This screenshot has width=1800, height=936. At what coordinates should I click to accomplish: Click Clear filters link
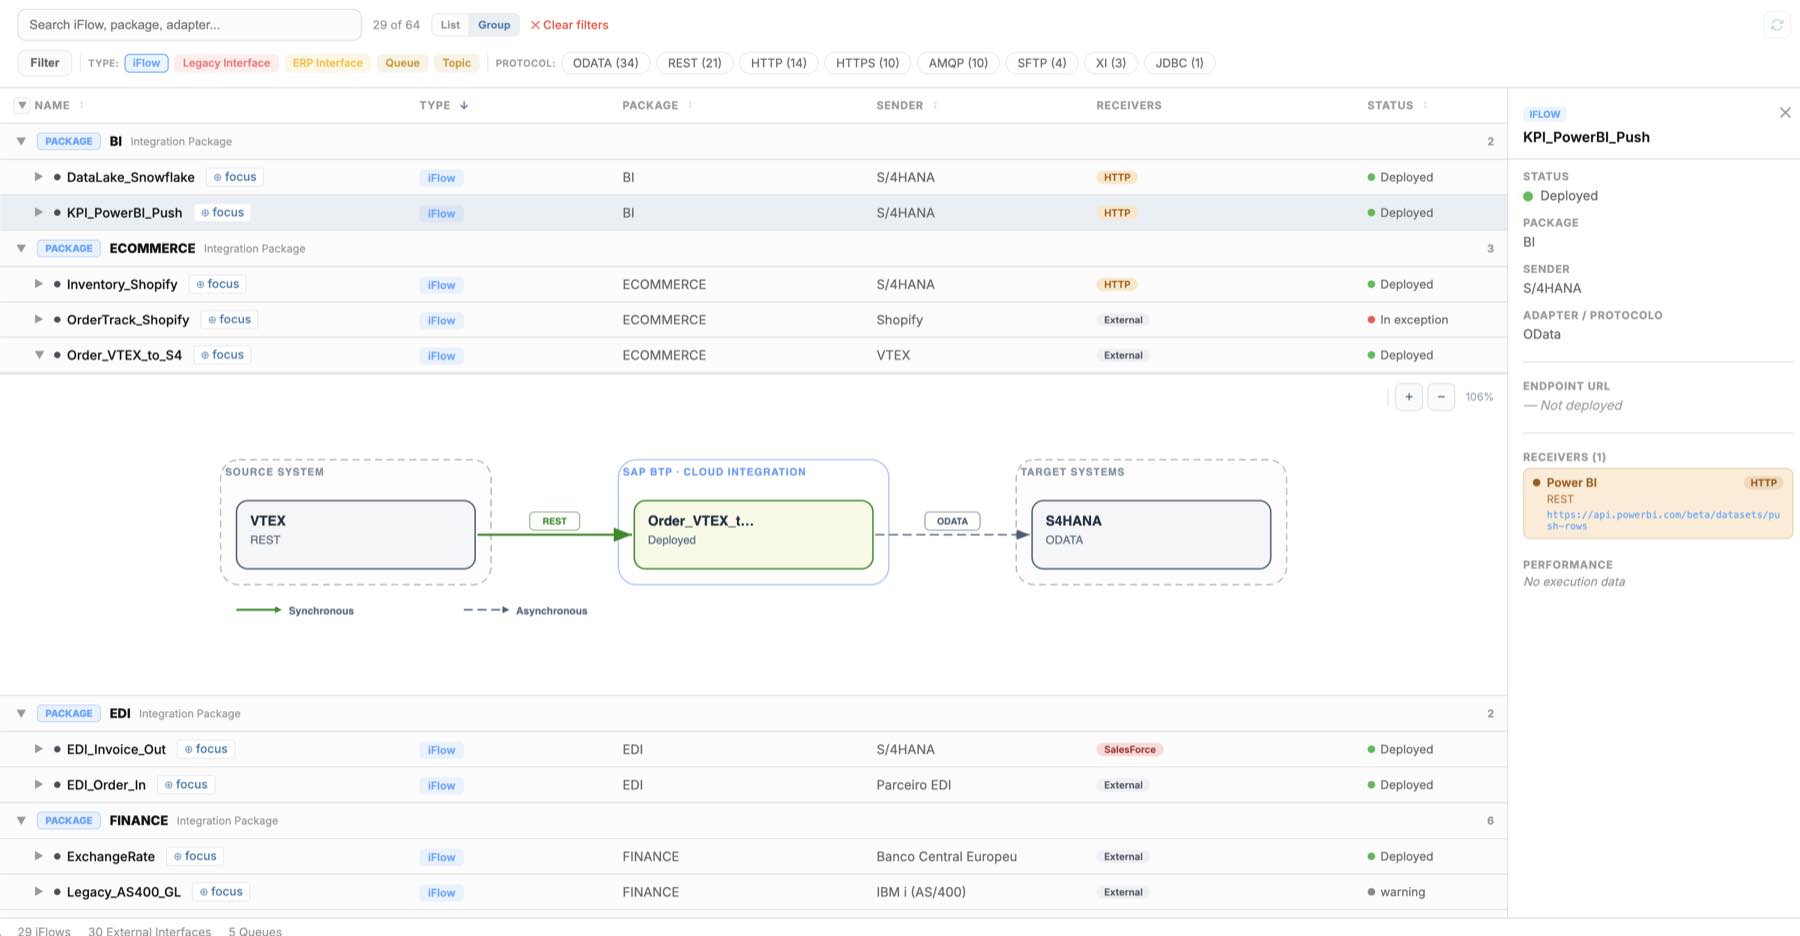click(569, 25)
